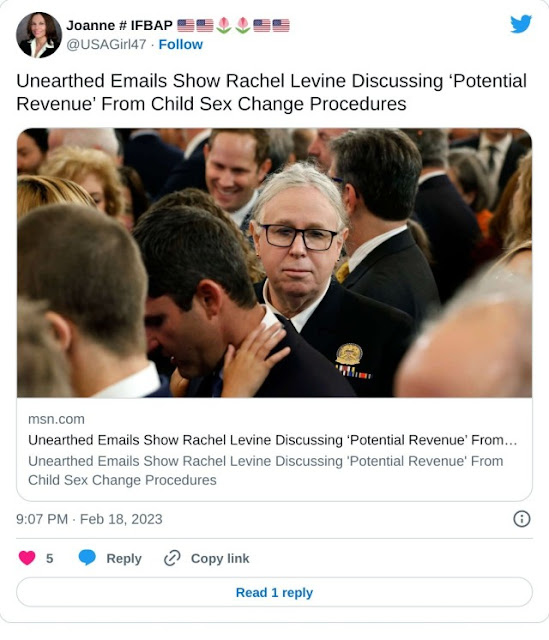Click the blue reply bubble icon
Viewport: 549px width, 640px height.
pyautogui.click(x=87, y=558)
